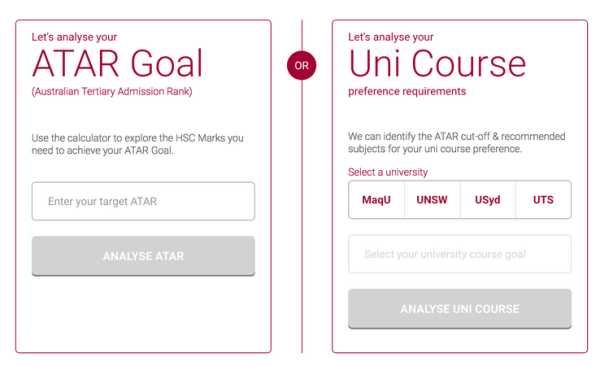Click the ANALYSE ATAR button

click(143, 256)
